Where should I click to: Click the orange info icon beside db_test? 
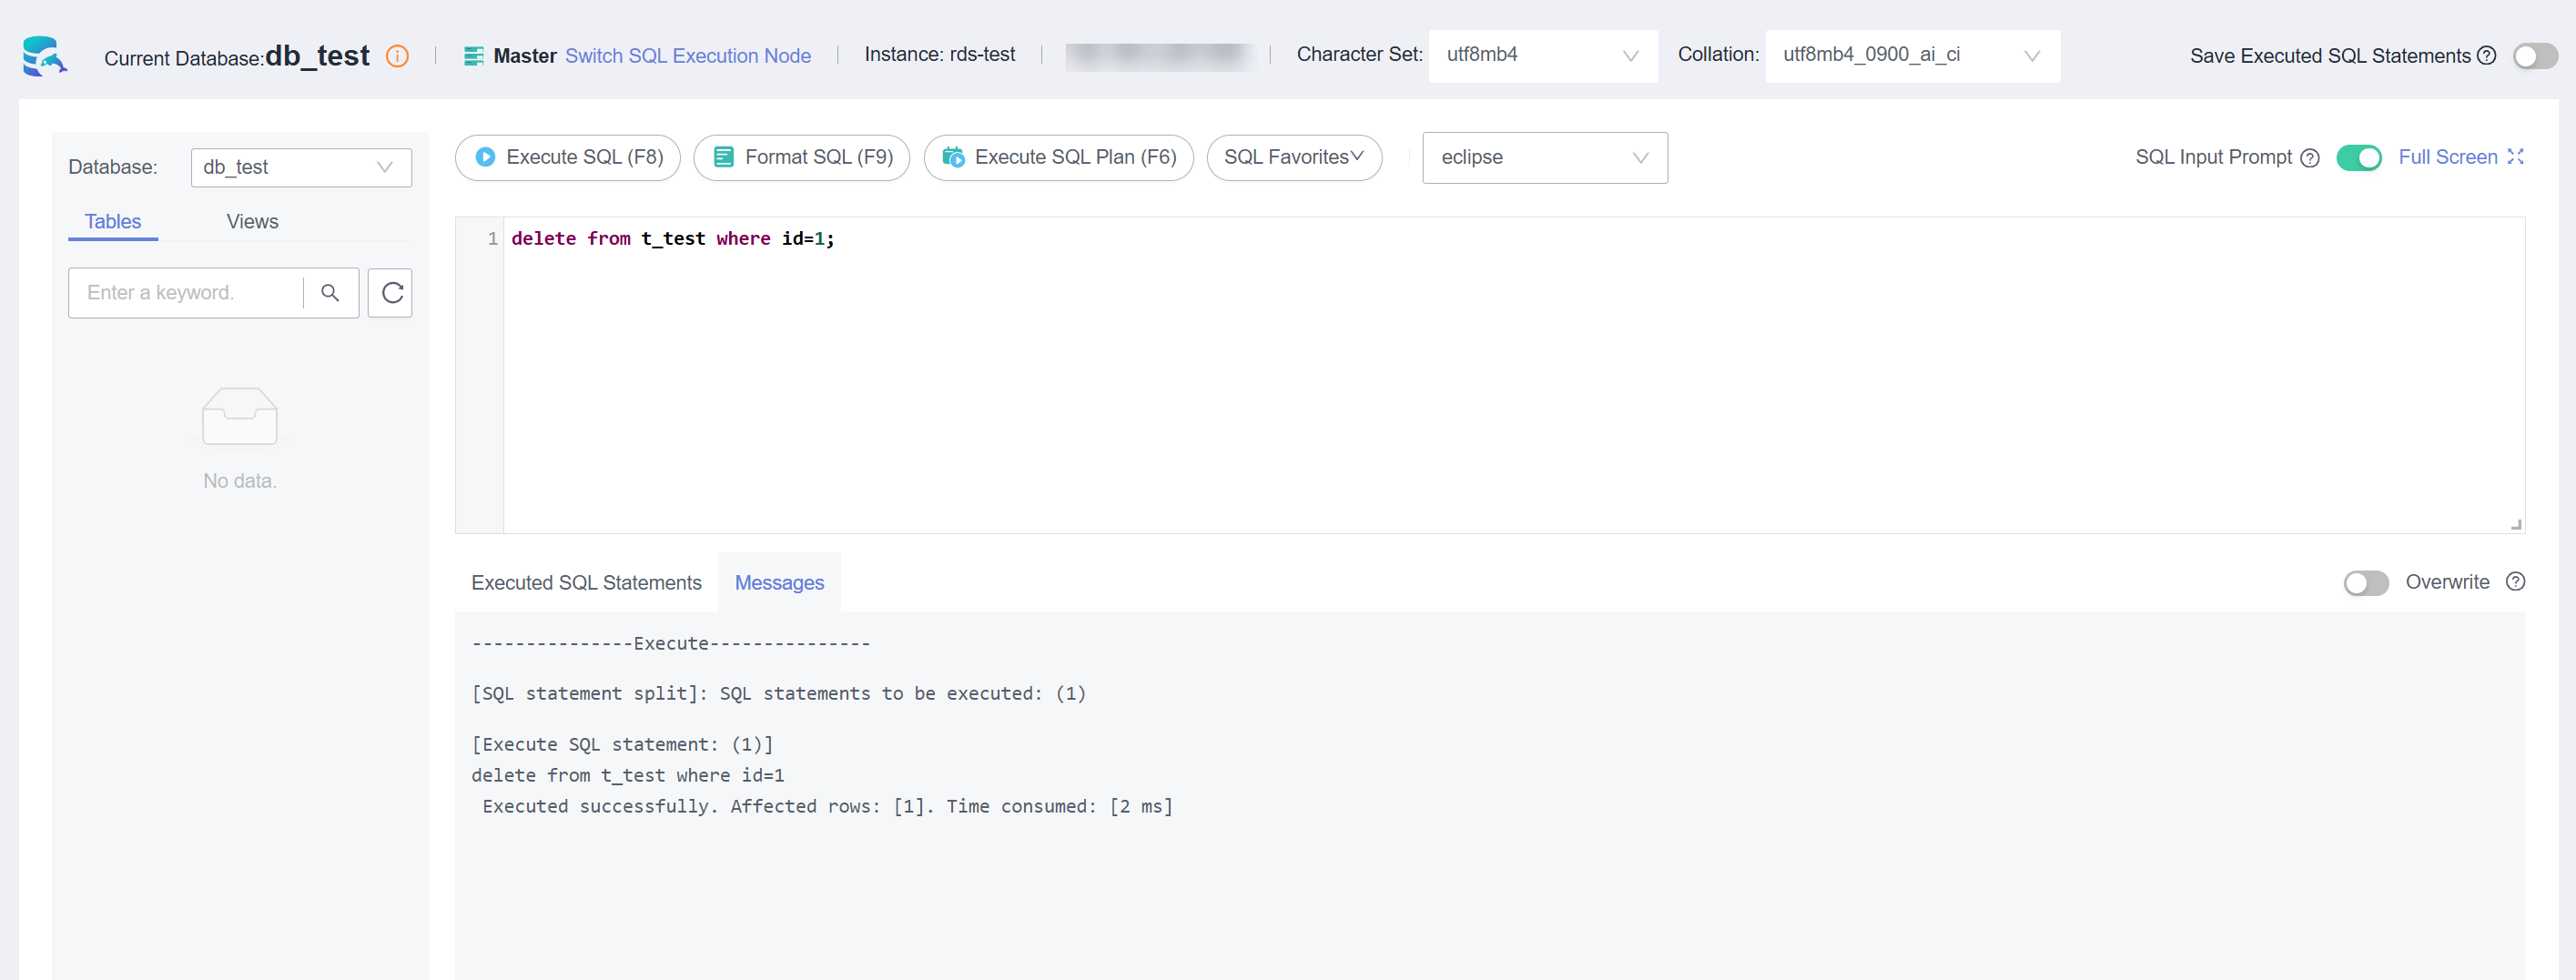point(397,57)
